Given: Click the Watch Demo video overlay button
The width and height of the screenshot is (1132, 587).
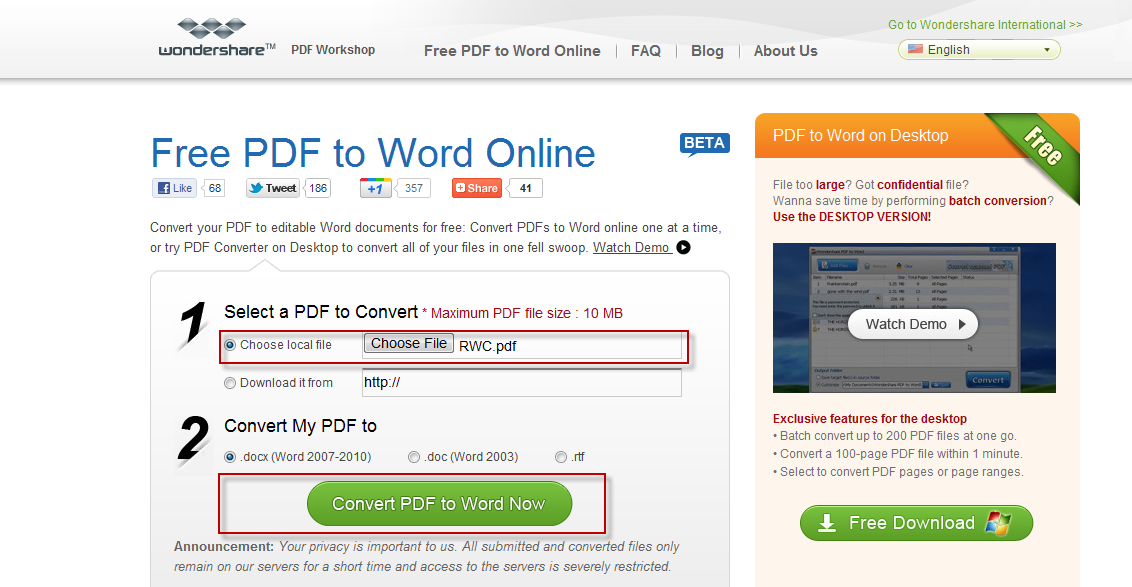Looking at the screenshot, I should point(913,324).
